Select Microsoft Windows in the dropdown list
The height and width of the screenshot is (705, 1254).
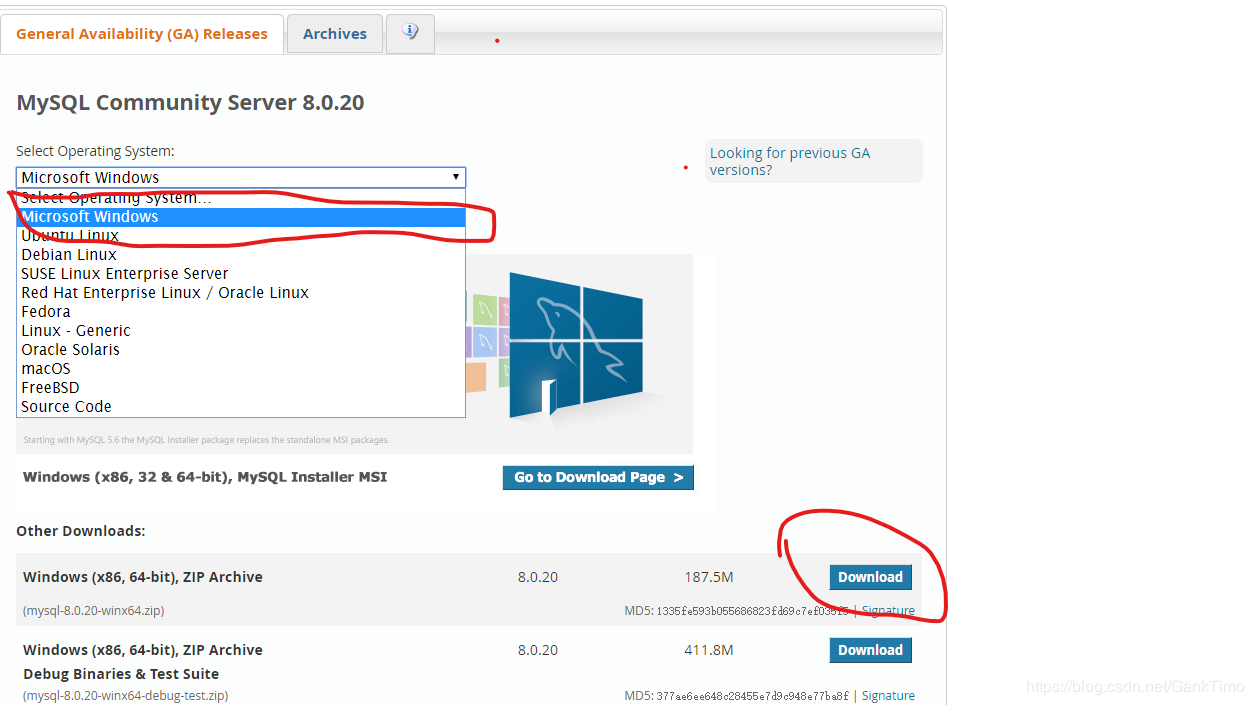241,217
